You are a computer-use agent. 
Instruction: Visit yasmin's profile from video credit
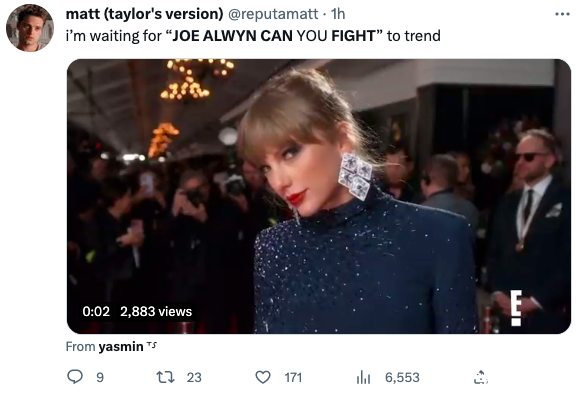(121, 346)
